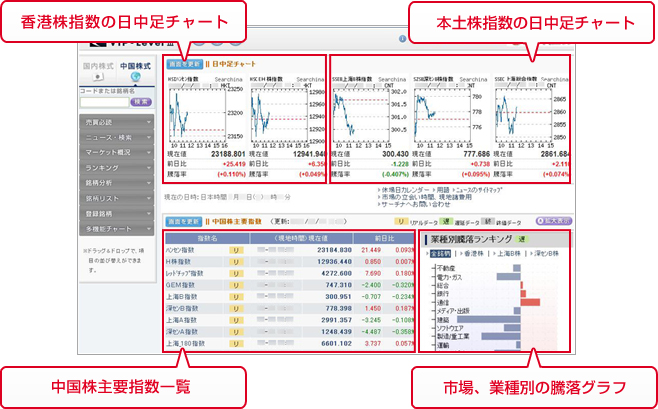Open 市場の立会い時間、現地諸費用 link

pyautogui.click(x=427, y=197)
